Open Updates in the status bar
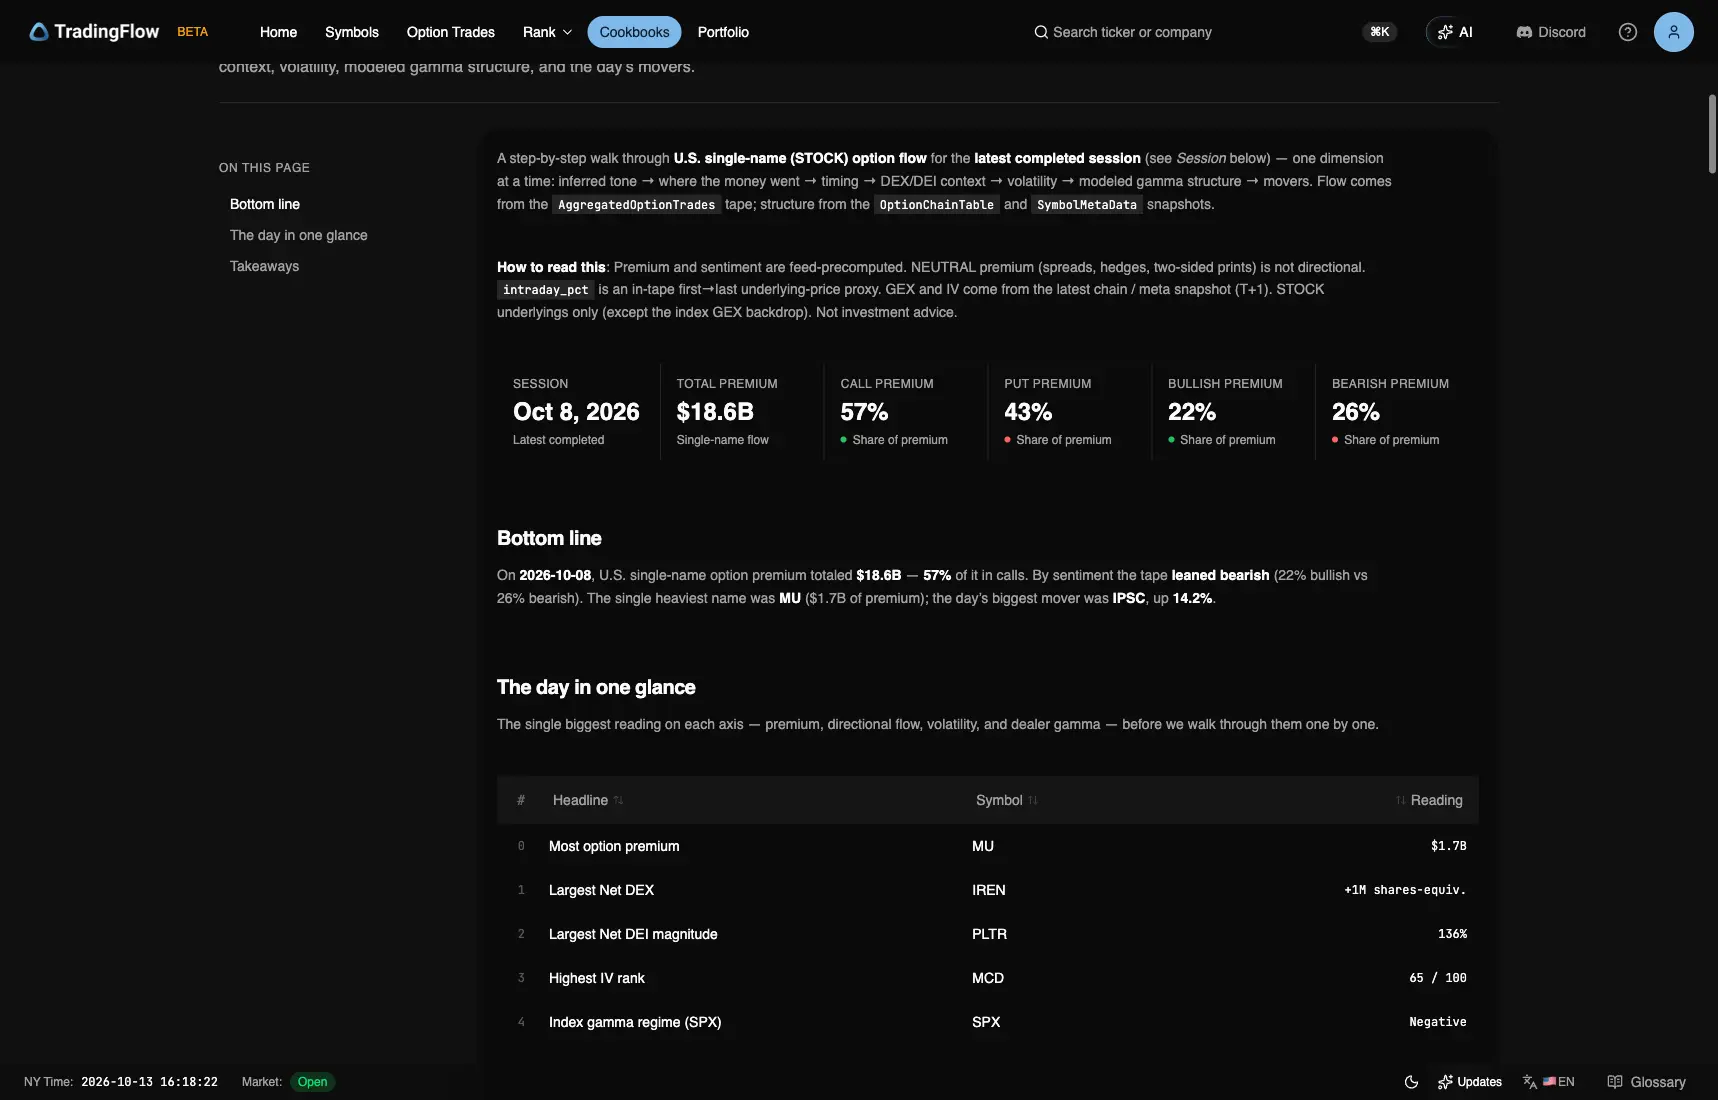 [1470, 1082]
